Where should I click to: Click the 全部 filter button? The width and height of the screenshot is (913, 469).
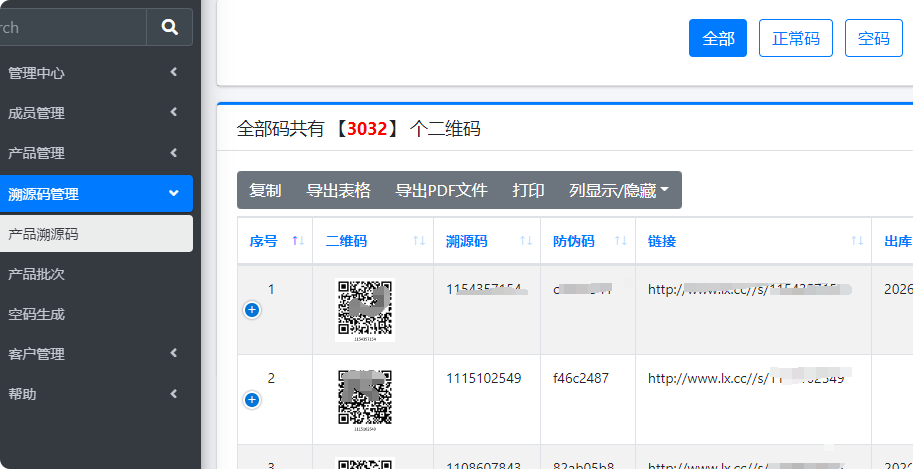(717, 38)
